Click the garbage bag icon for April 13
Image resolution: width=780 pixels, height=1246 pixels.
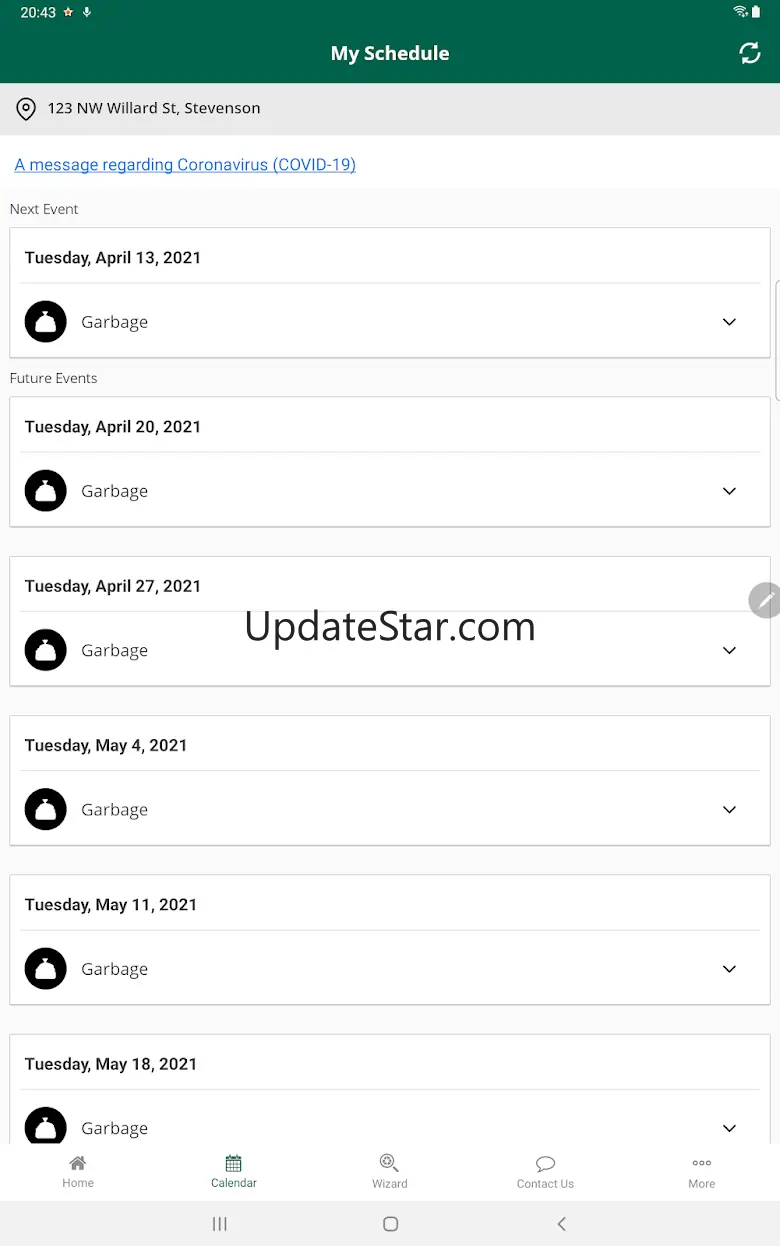46,322
